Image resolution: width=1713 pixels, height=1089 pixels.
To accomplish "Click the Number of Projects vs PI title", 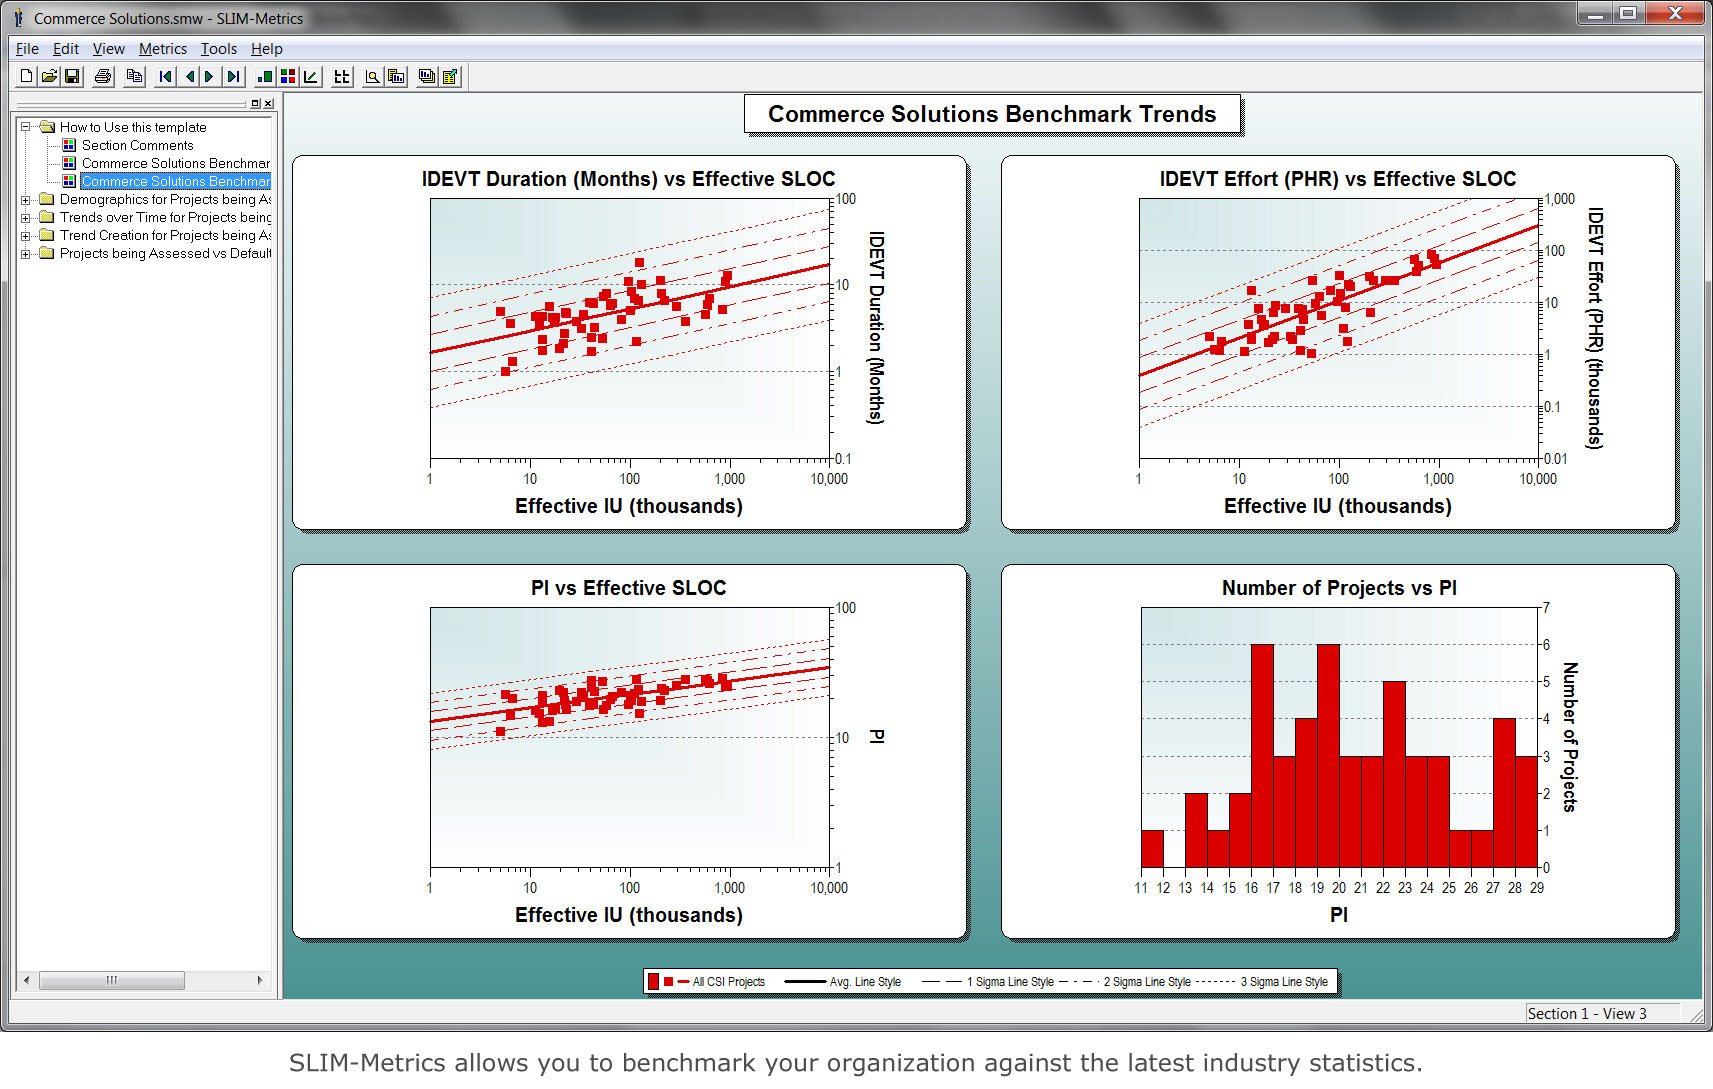I will click(x=1339, y=588).
